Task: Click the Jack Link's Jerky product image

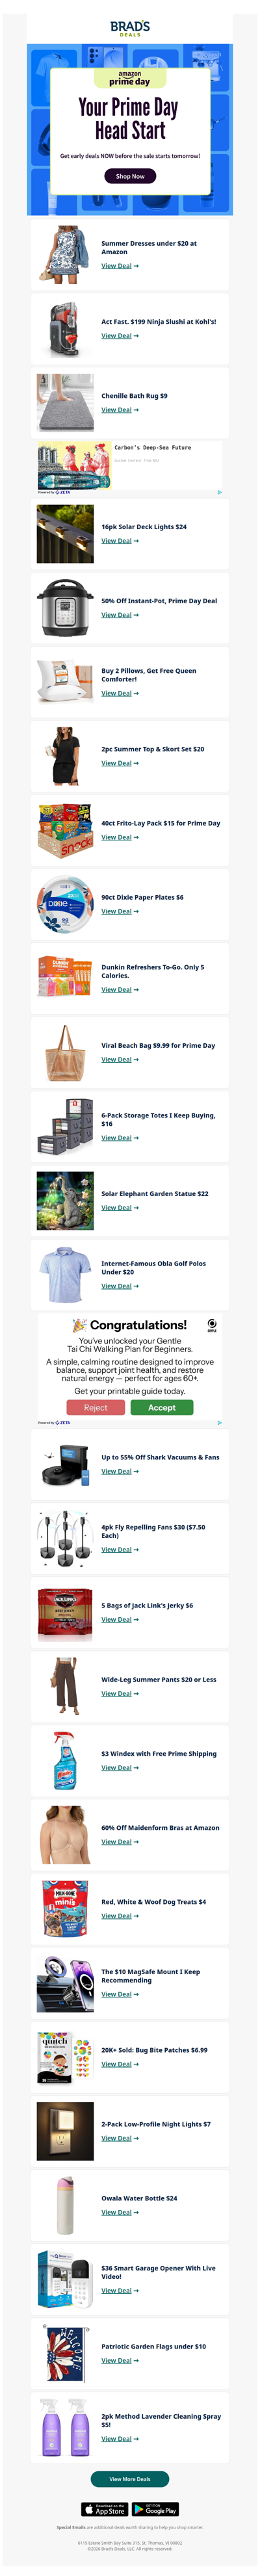Action: 65,1611
